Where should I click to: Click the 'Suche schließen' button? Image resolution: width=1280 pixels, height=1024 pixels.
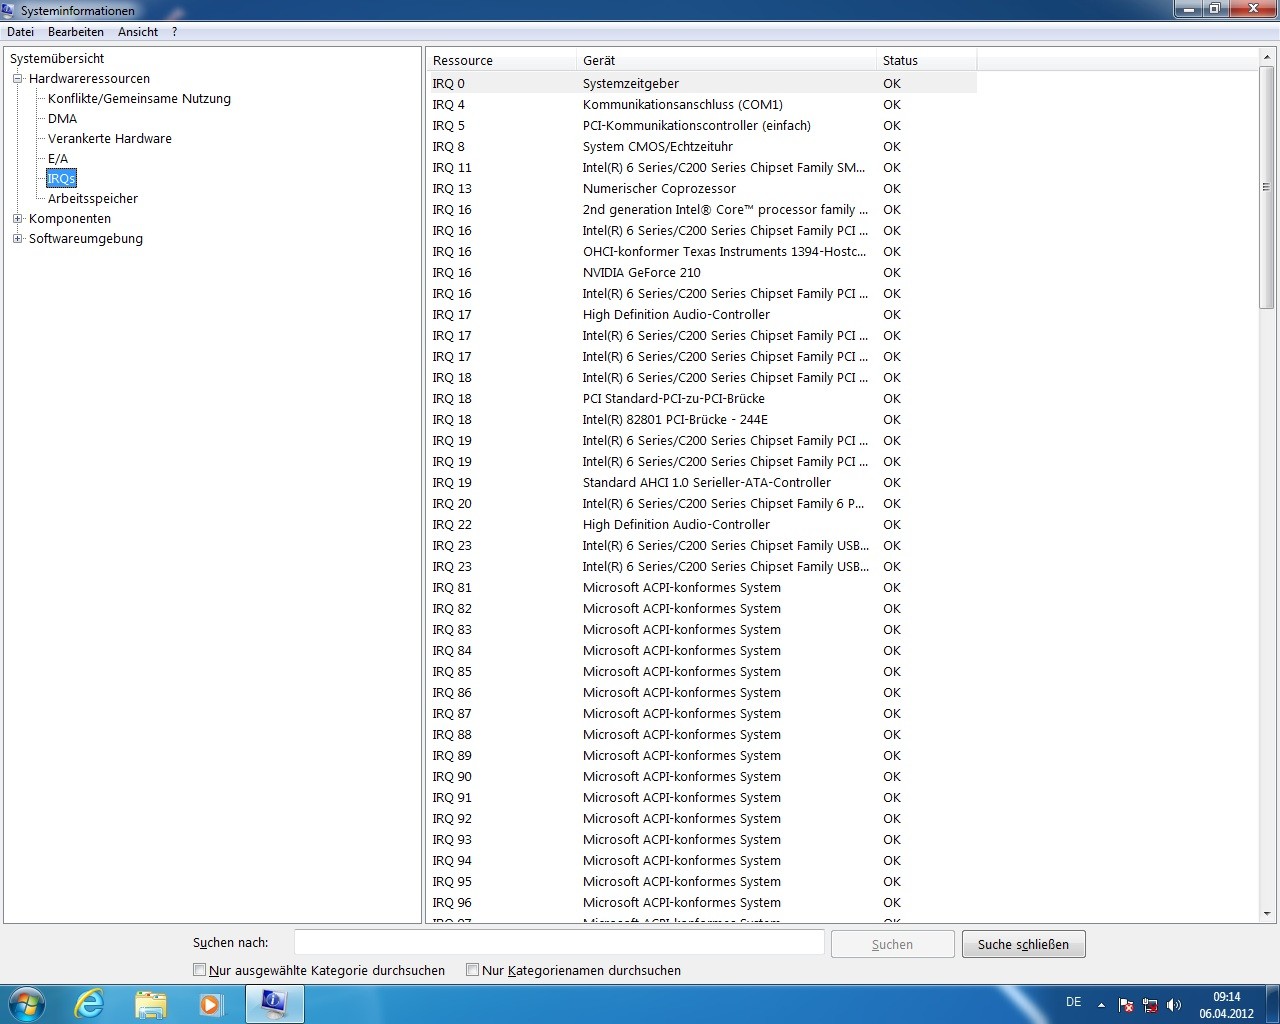click(1023, 944)
